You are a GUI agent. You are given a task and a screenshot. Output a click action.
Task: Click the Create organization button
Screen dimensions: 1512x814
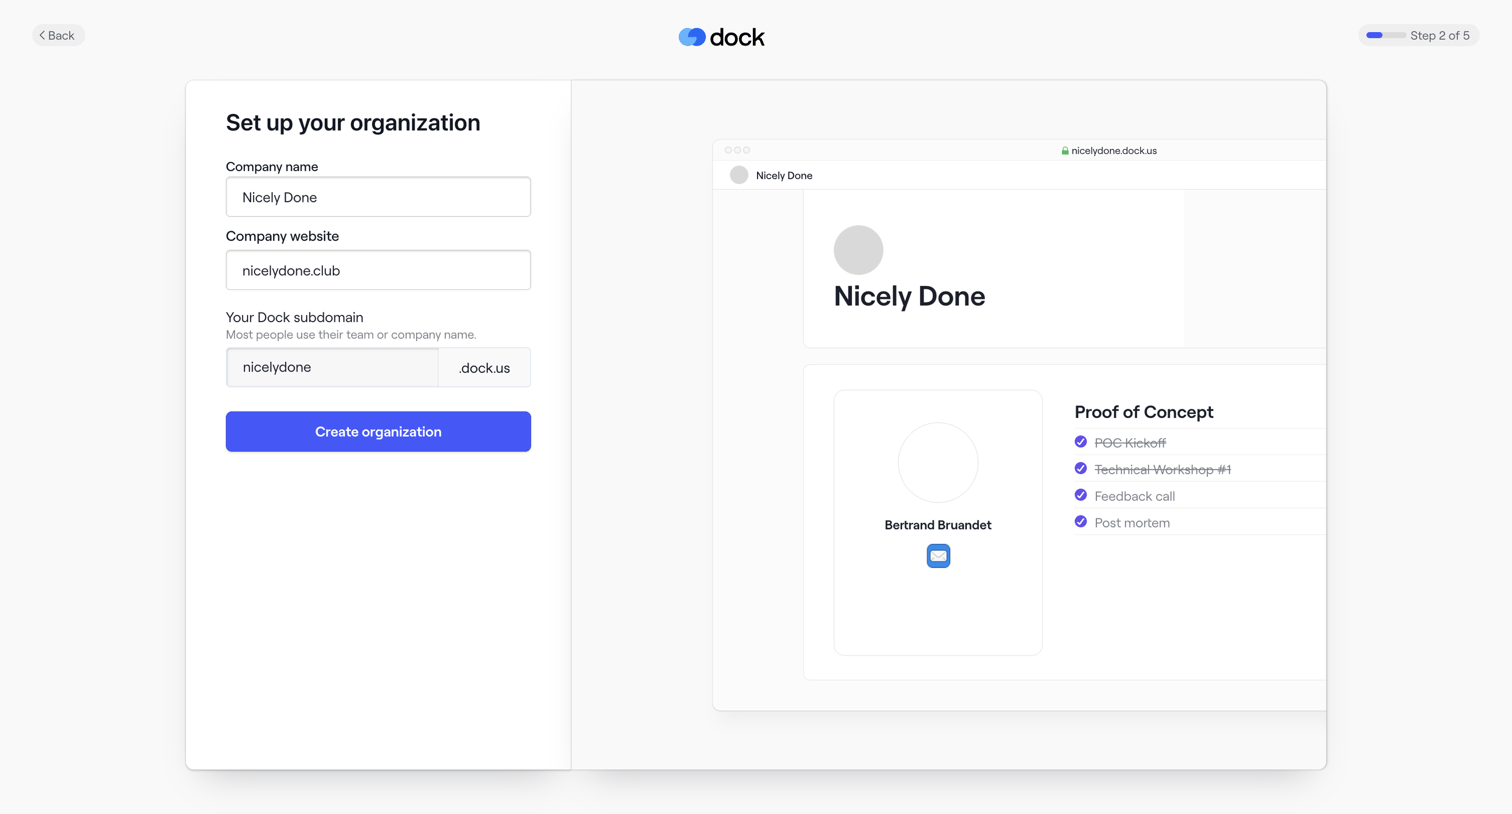click(x=378, y=431)
